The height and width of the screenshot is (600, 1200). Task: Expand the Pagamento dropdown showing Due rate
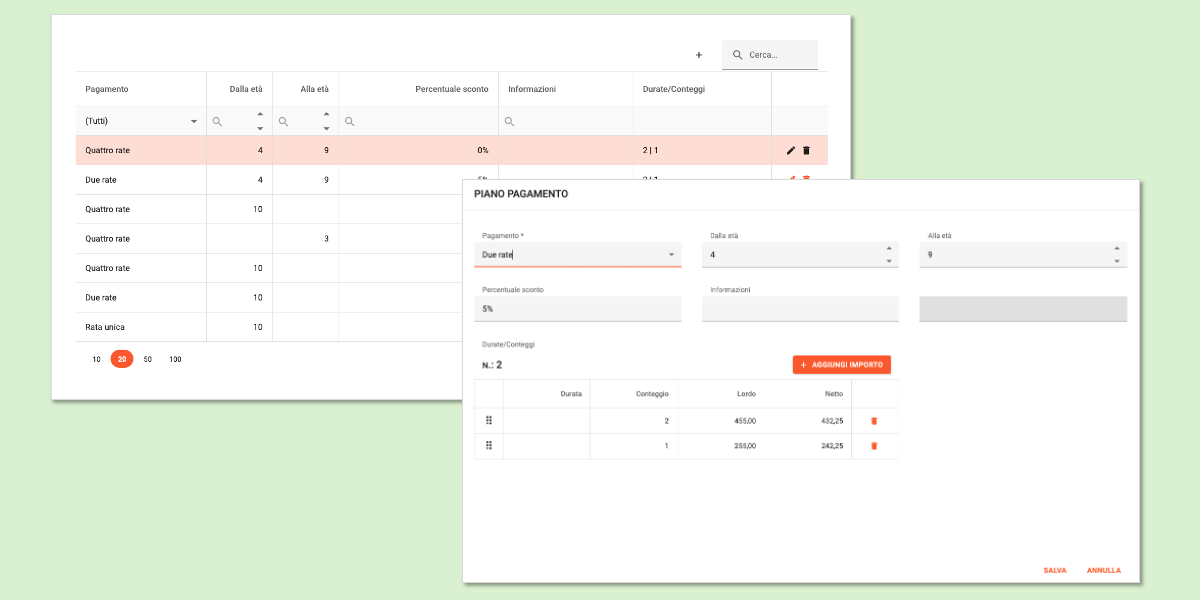[671, 255]
